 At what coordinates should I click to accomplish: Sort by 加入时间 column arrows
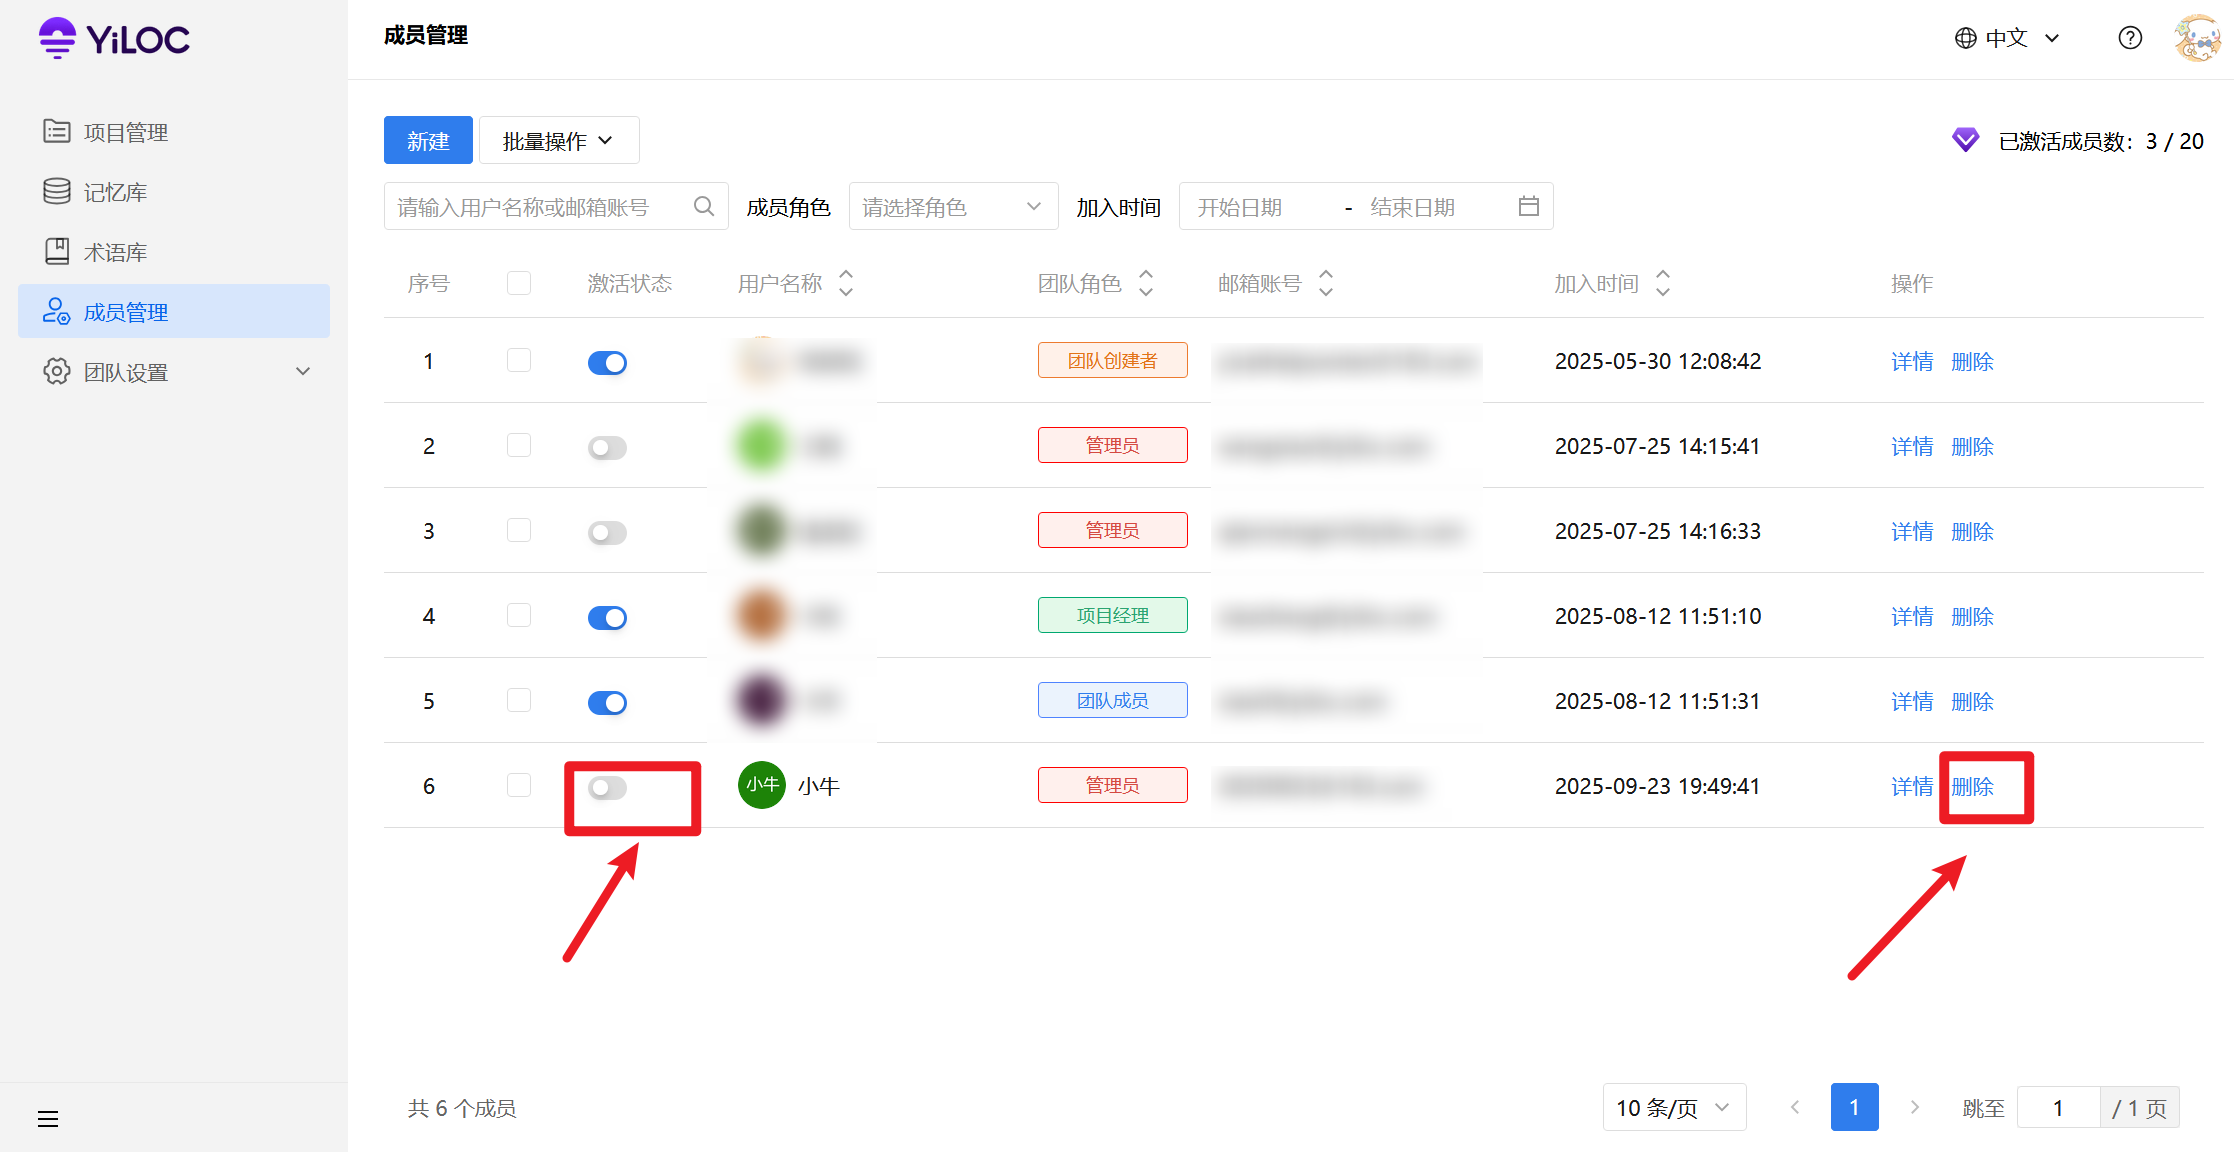[1662, 283]
